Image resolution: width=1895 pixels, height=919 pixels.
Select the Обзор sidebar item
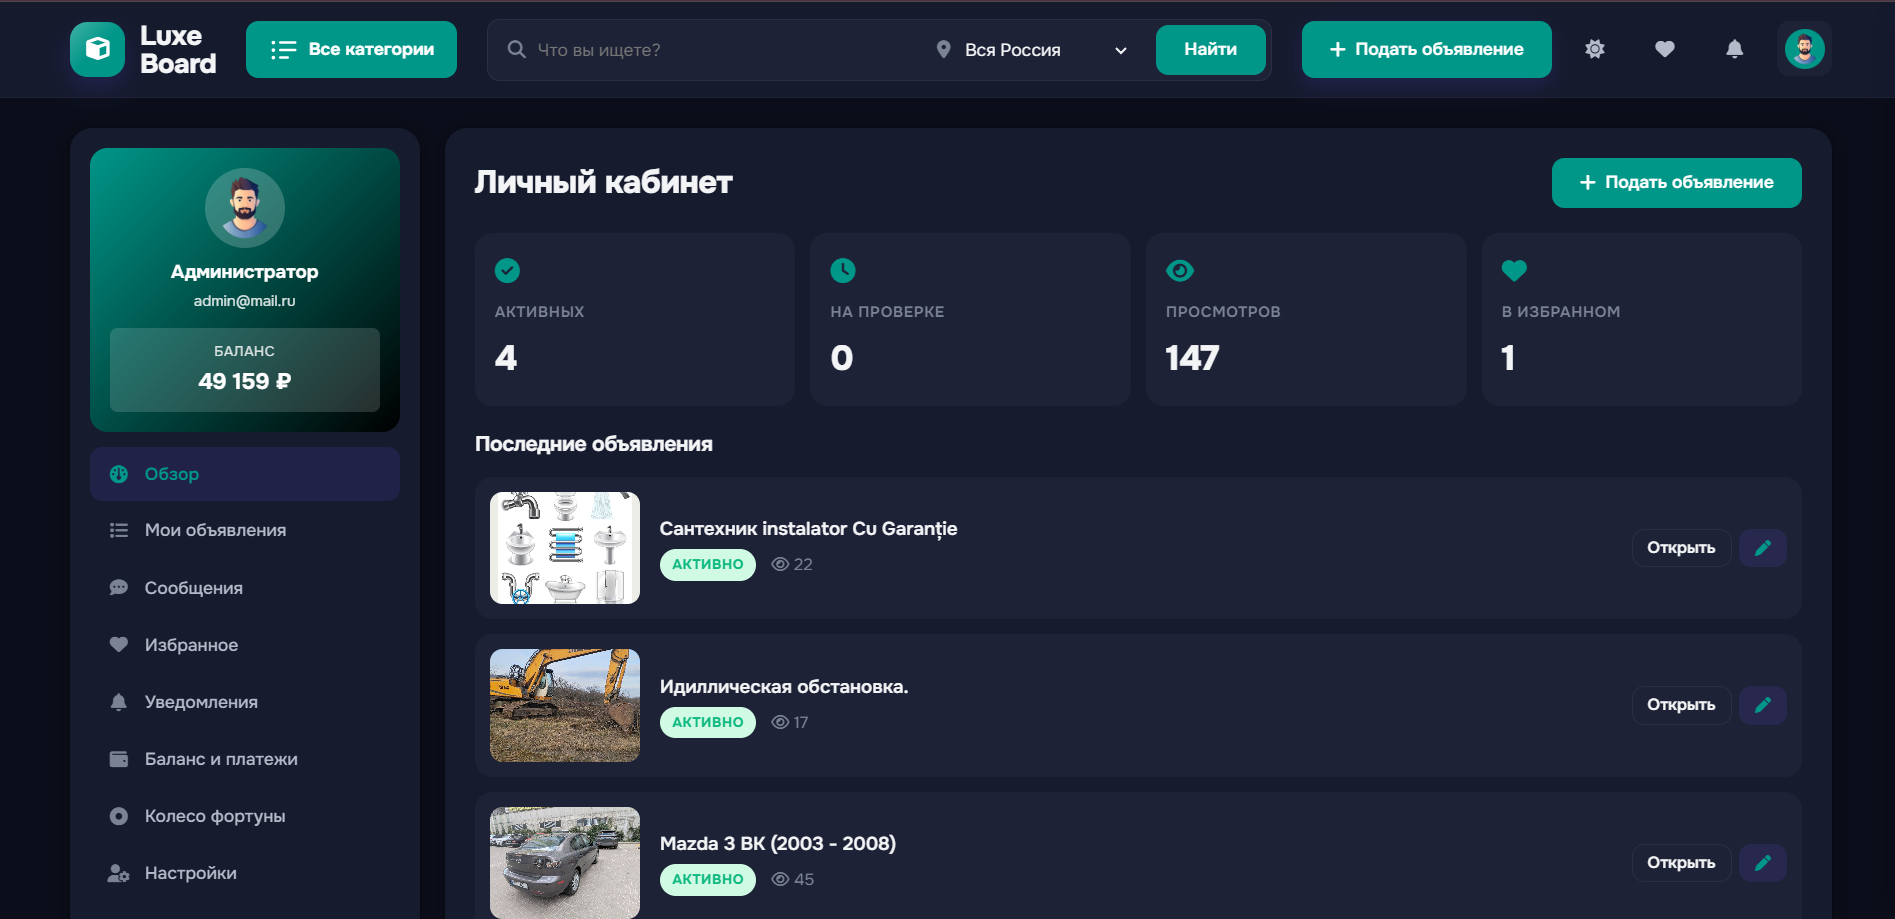[x=245, y=474]
